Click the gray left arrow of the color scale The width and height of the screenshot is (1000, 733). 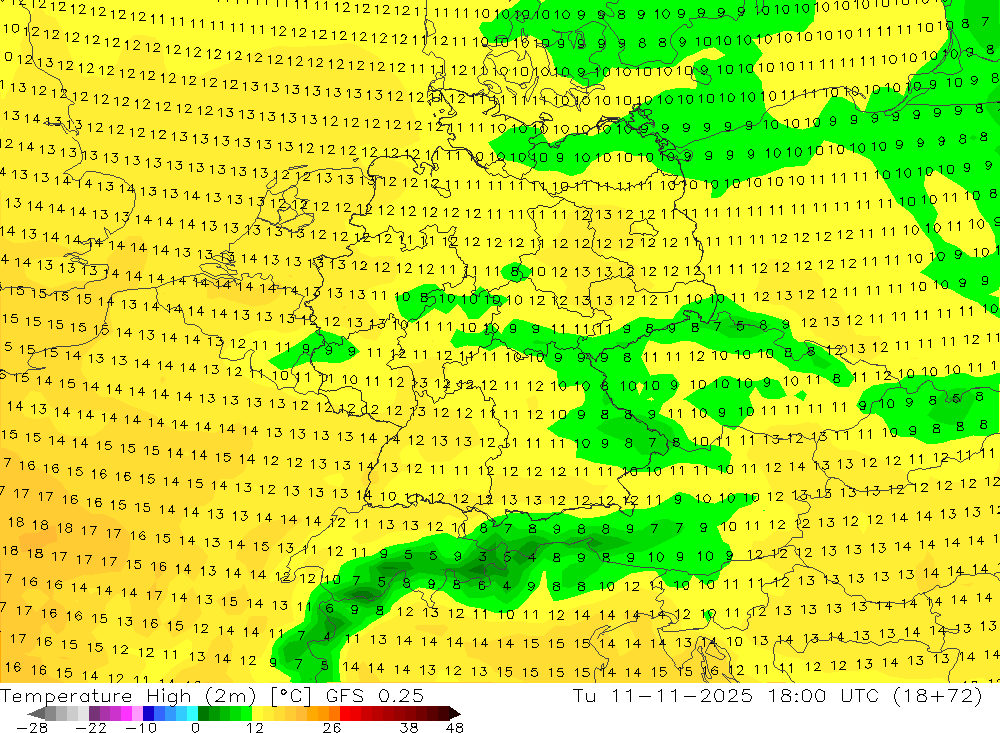pos(36,713)
